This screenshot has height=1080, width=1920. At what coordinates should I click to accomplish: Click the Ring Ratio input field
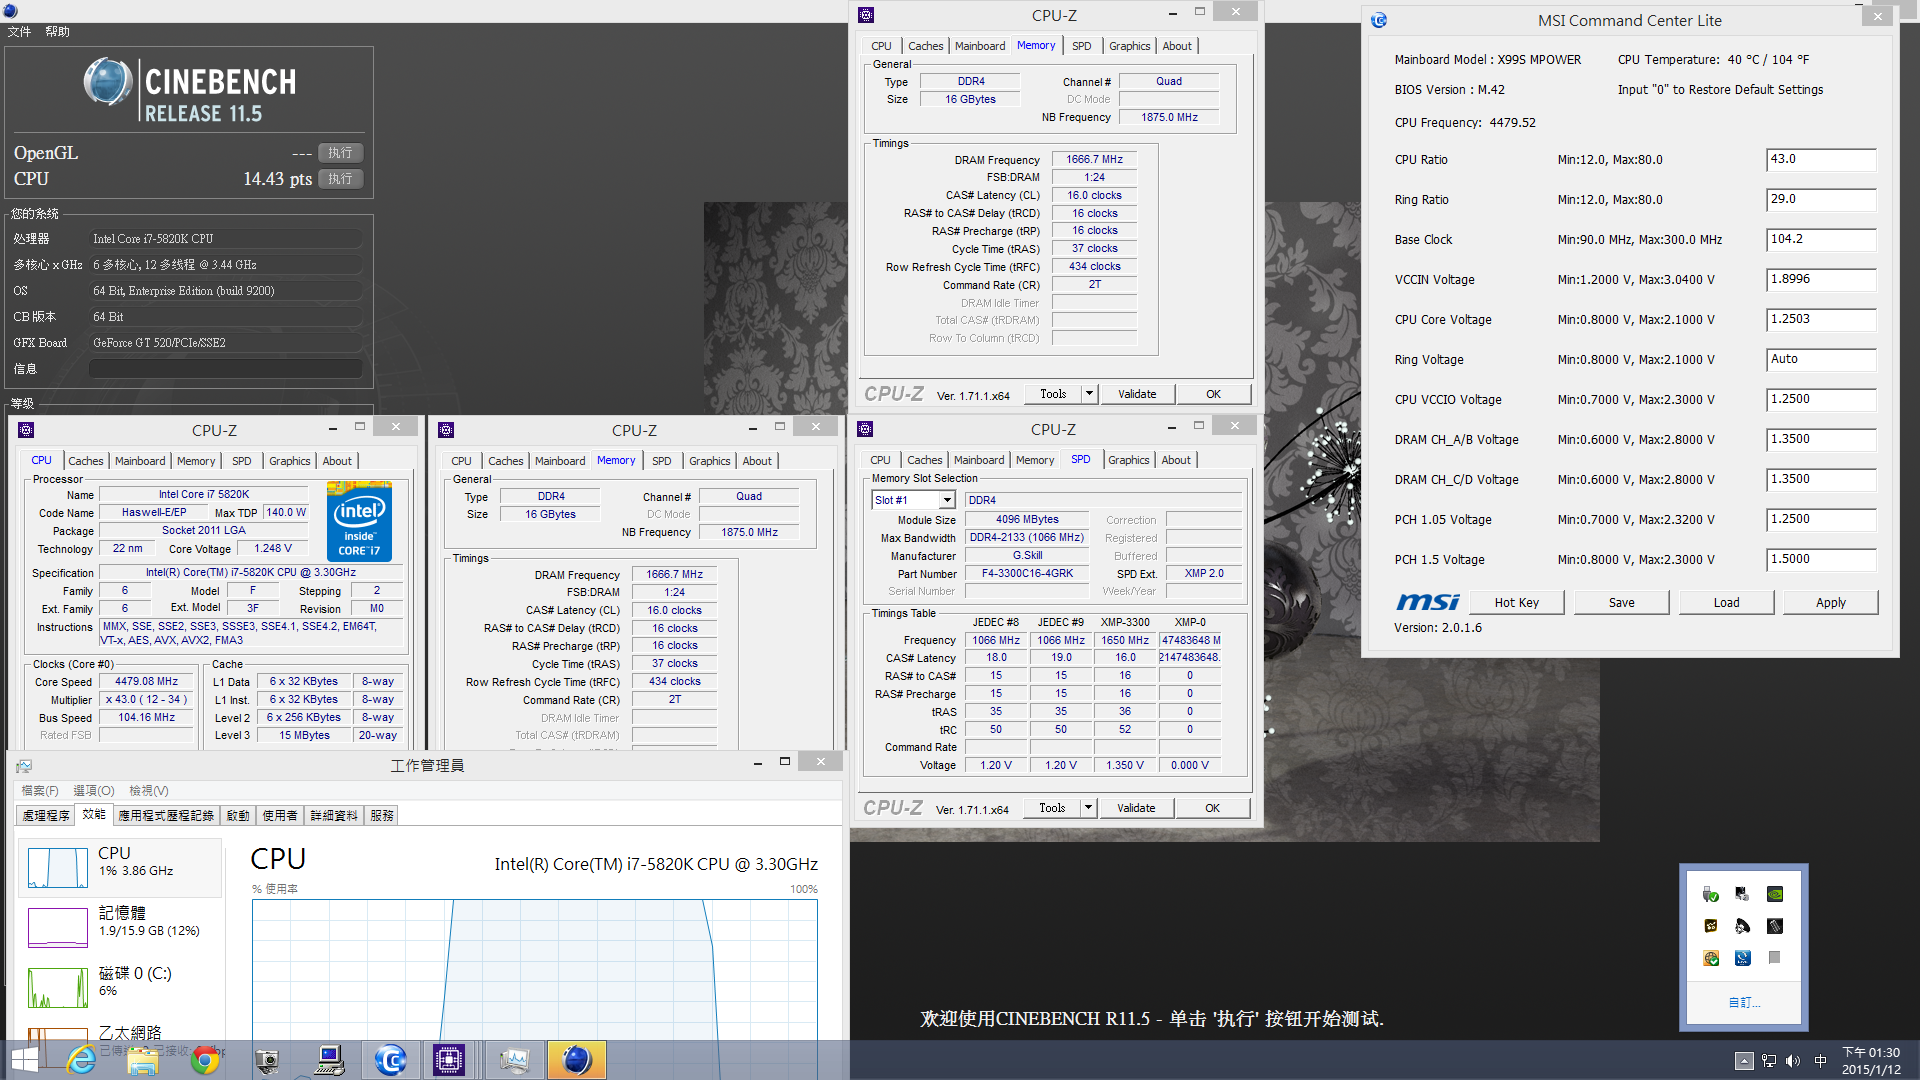pyautogui.click(x=1821, y=200)
